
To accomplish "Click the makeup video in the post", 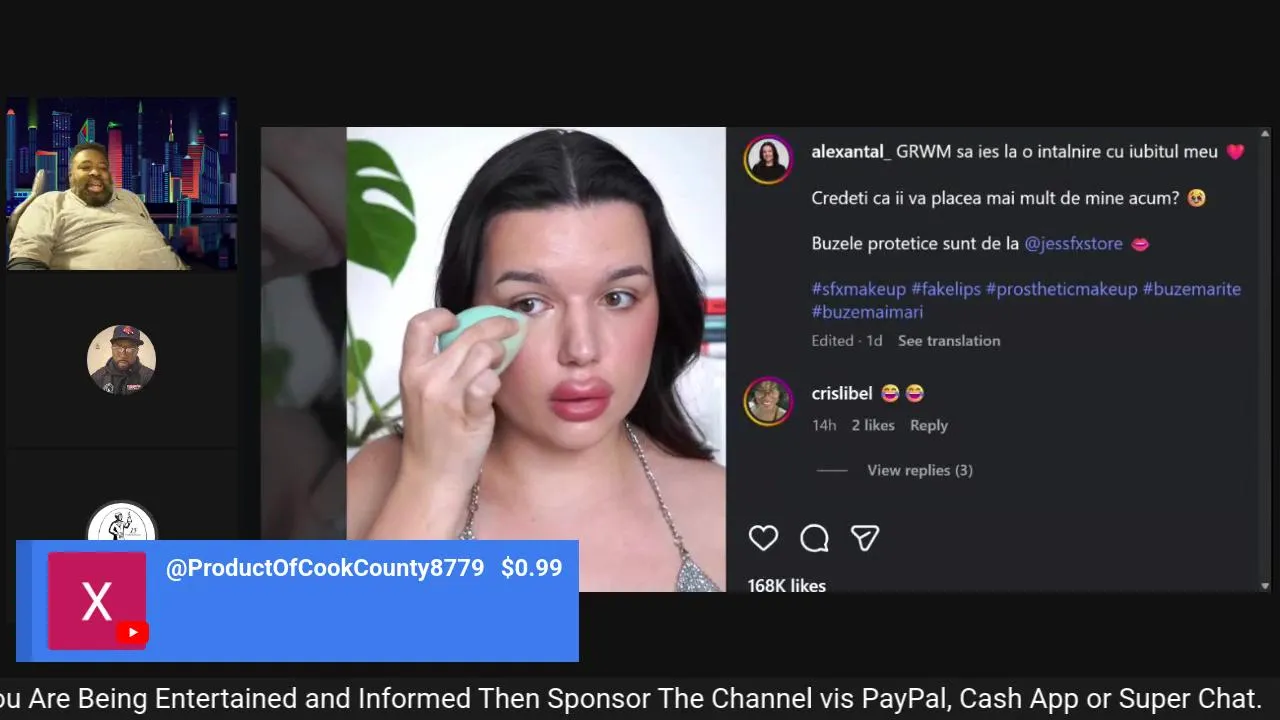I will point(536,359).
